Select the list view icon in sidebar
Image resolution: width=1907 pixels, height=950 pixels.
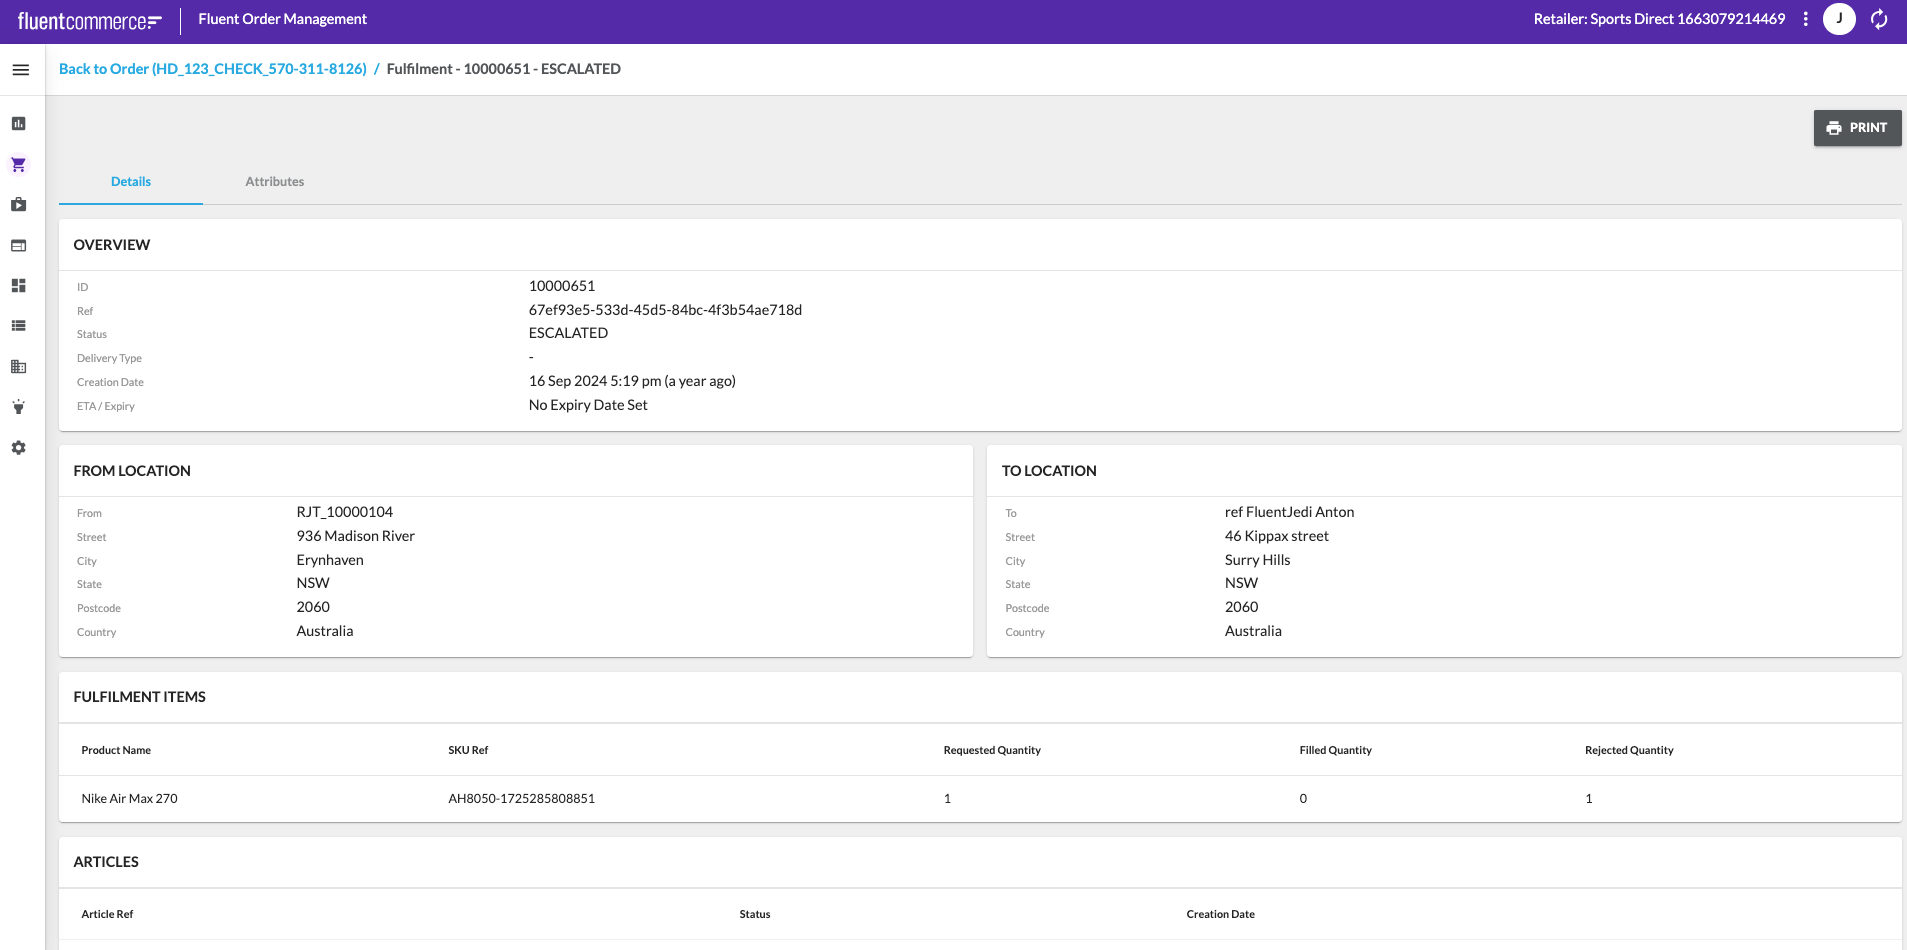tap(19, 325)
